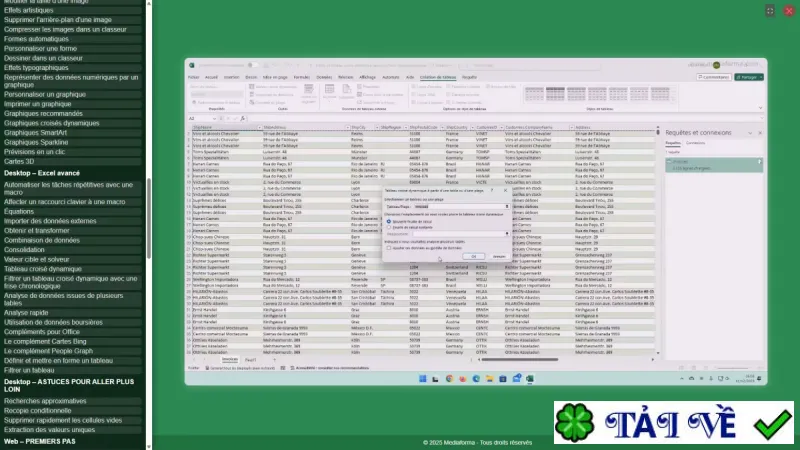Click the Emplacement range selector icon

[x=507, y=234]
